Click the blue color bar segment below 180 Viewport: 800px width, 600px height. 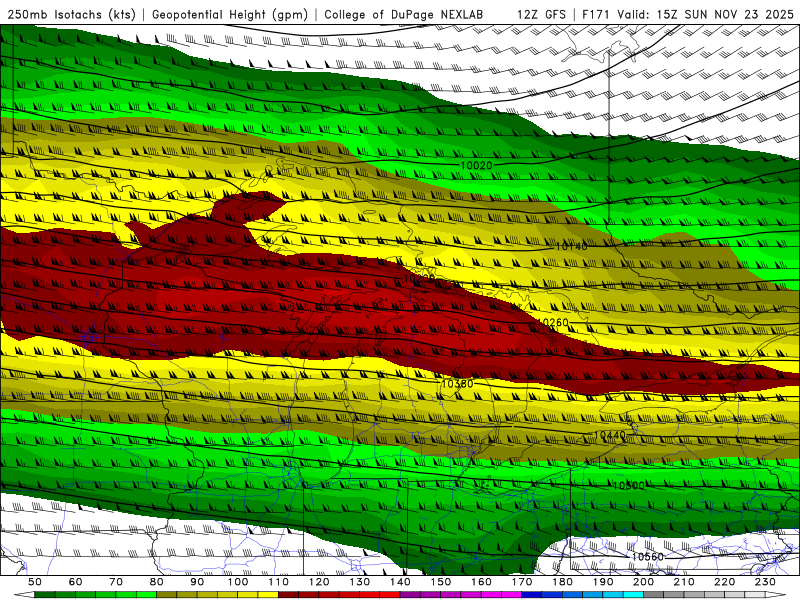[572, 595]
